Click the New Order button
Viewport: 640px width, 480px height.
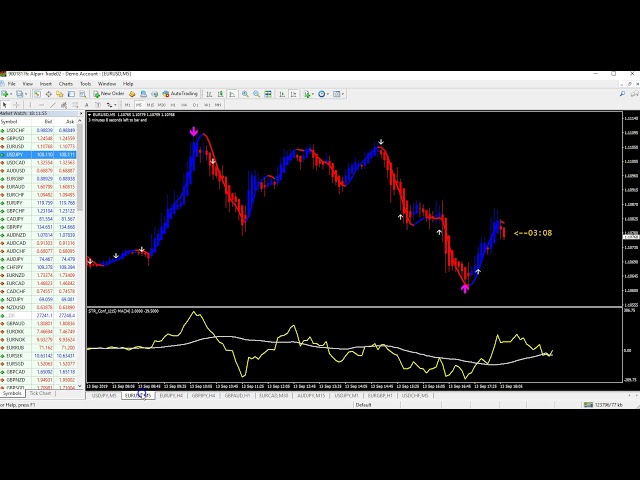[x=110, y=93]
